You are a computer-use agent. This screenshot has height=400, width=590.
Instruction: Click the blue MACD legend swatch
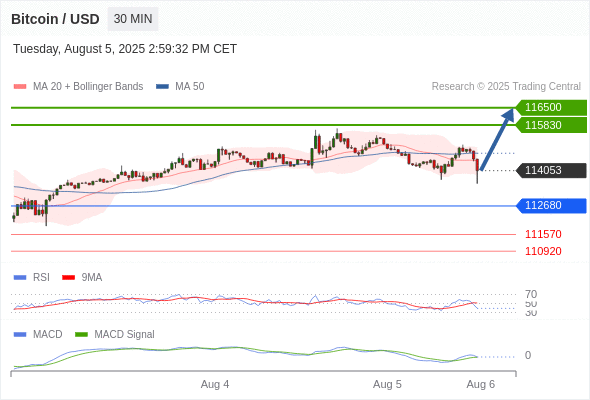pyautogui.click(x=20, y=334)
